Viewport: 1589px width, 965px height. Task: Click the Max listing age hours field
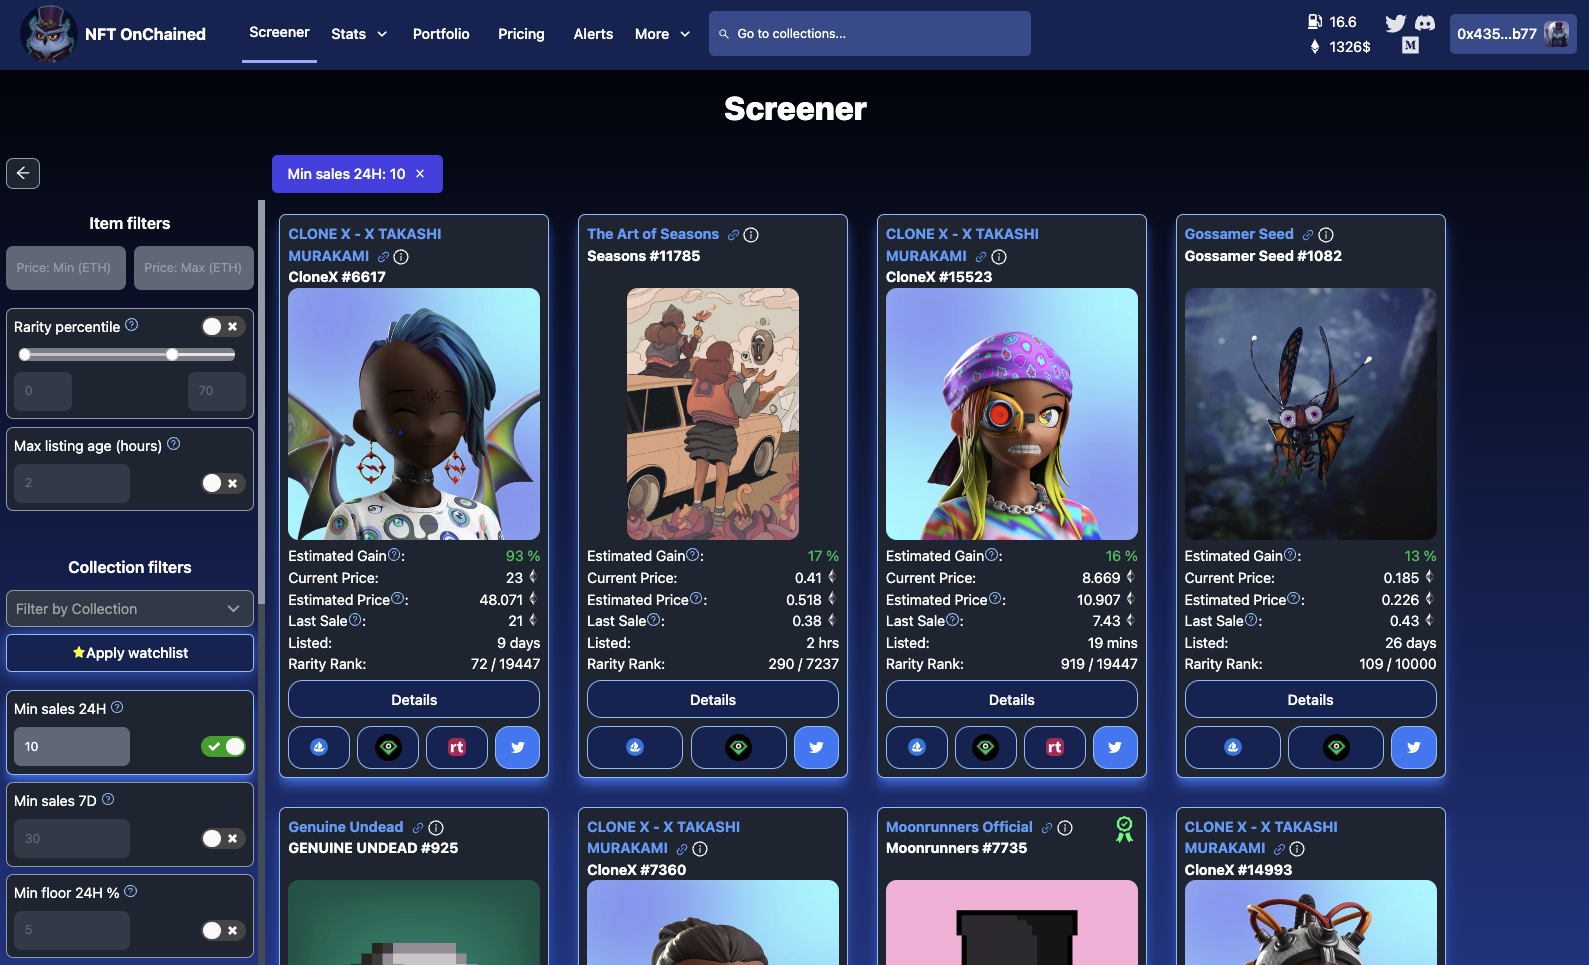(72, 483)
